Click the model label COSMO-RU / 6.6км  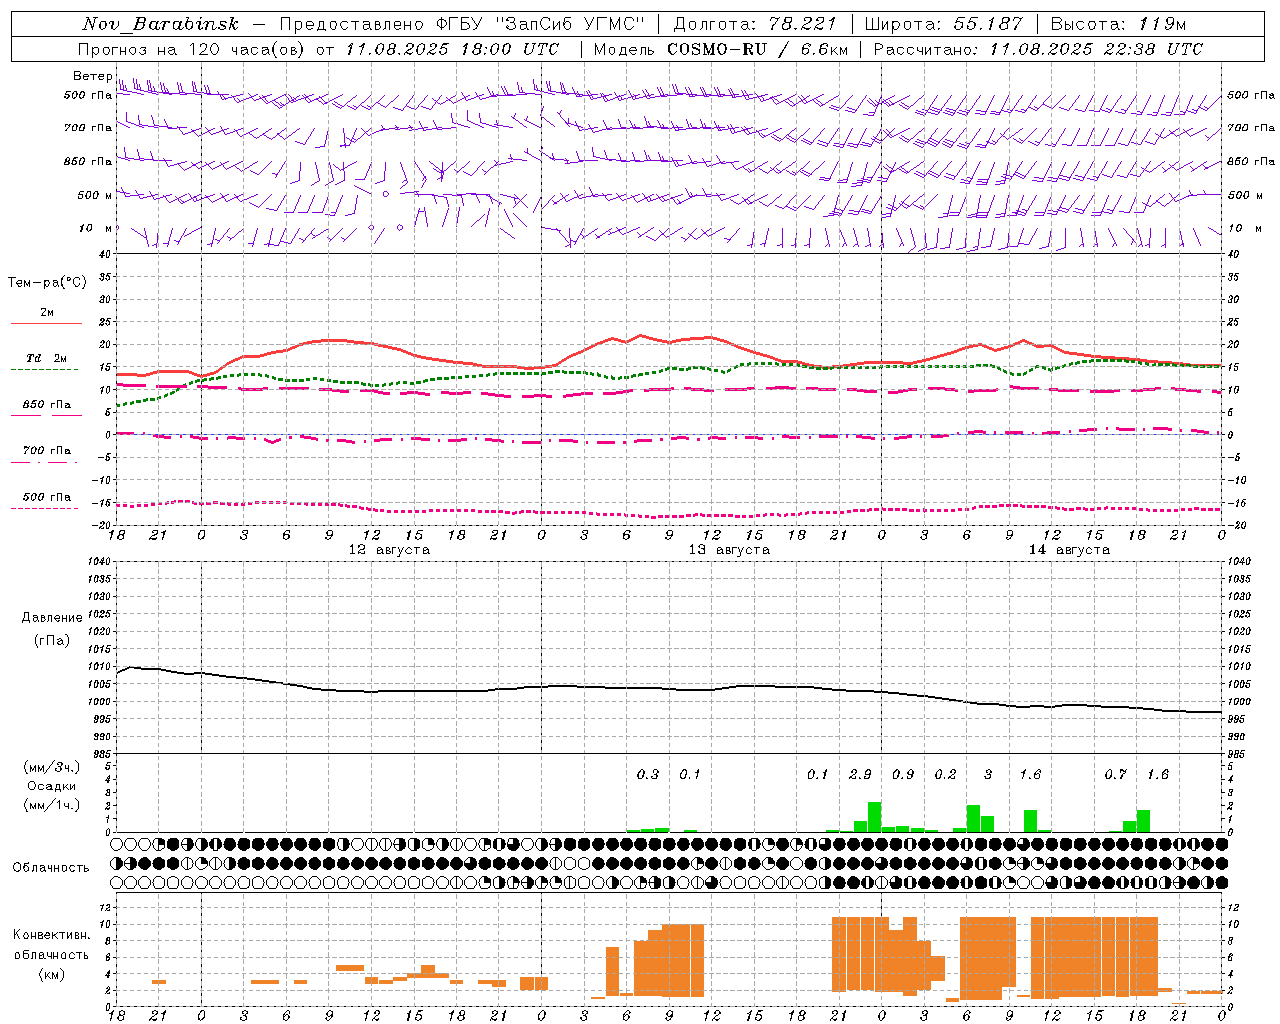757,49
